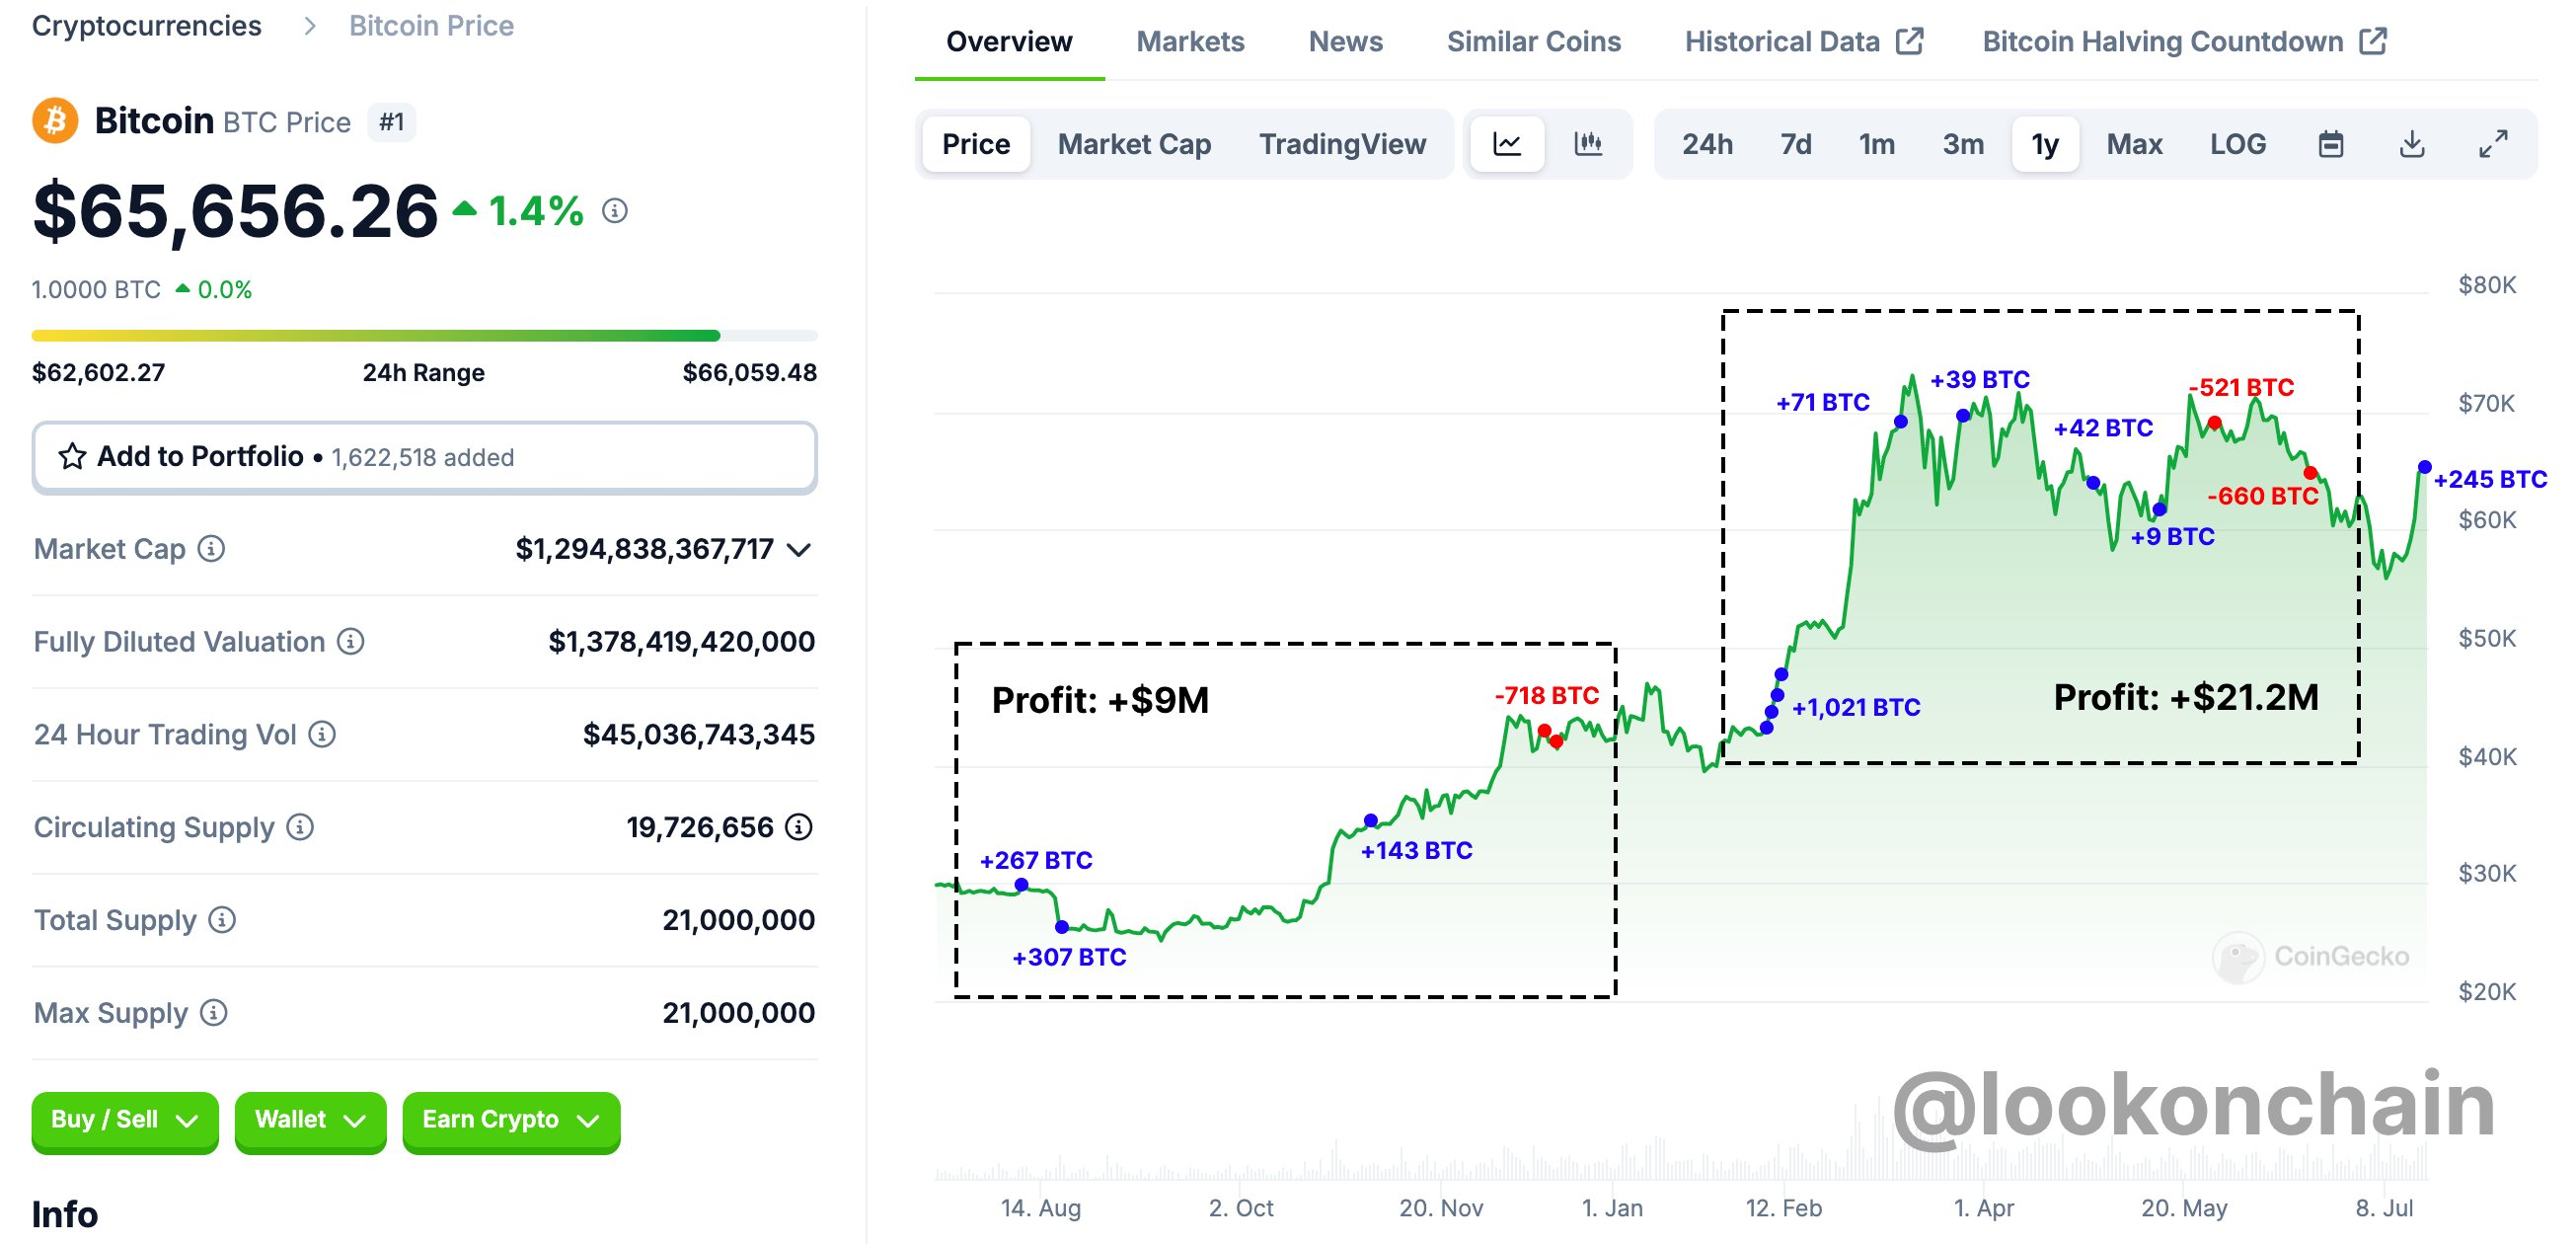
Task: Click info icon beside 1.4% price change
Action: pyautogui.click(x=614, y=211)
